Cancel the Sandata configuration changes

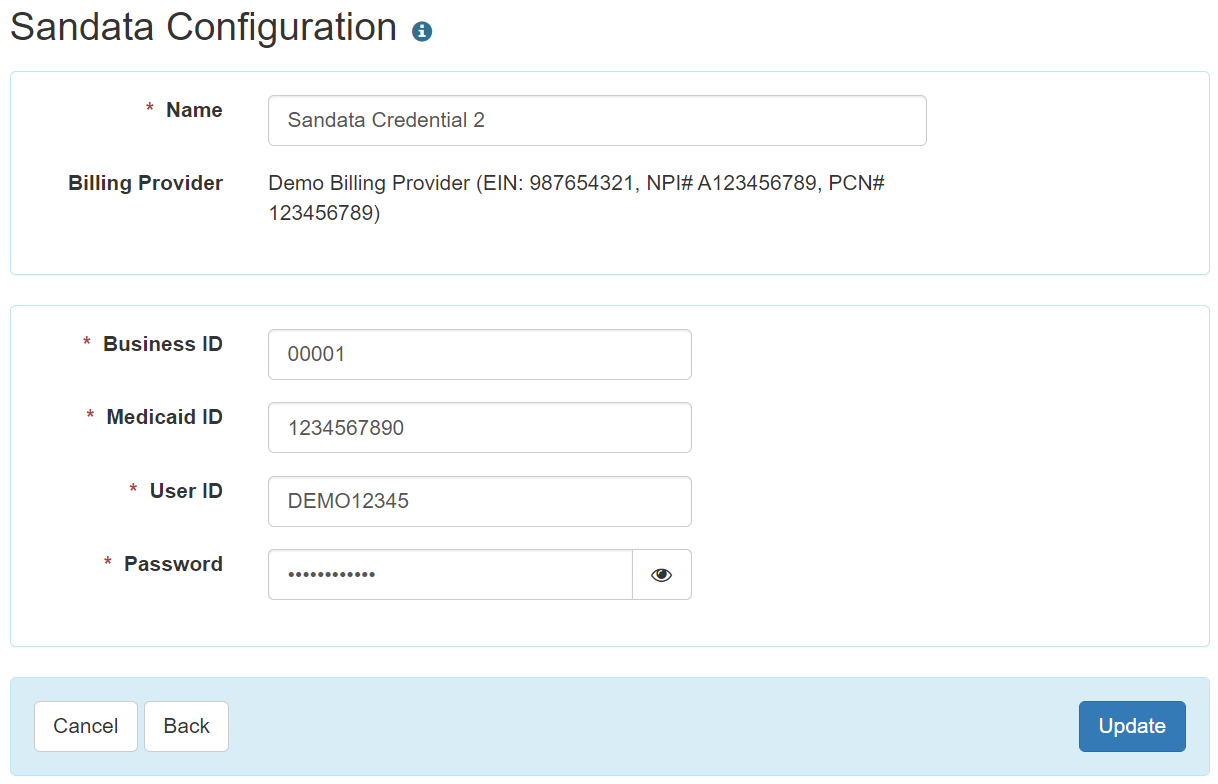point(86,726)
